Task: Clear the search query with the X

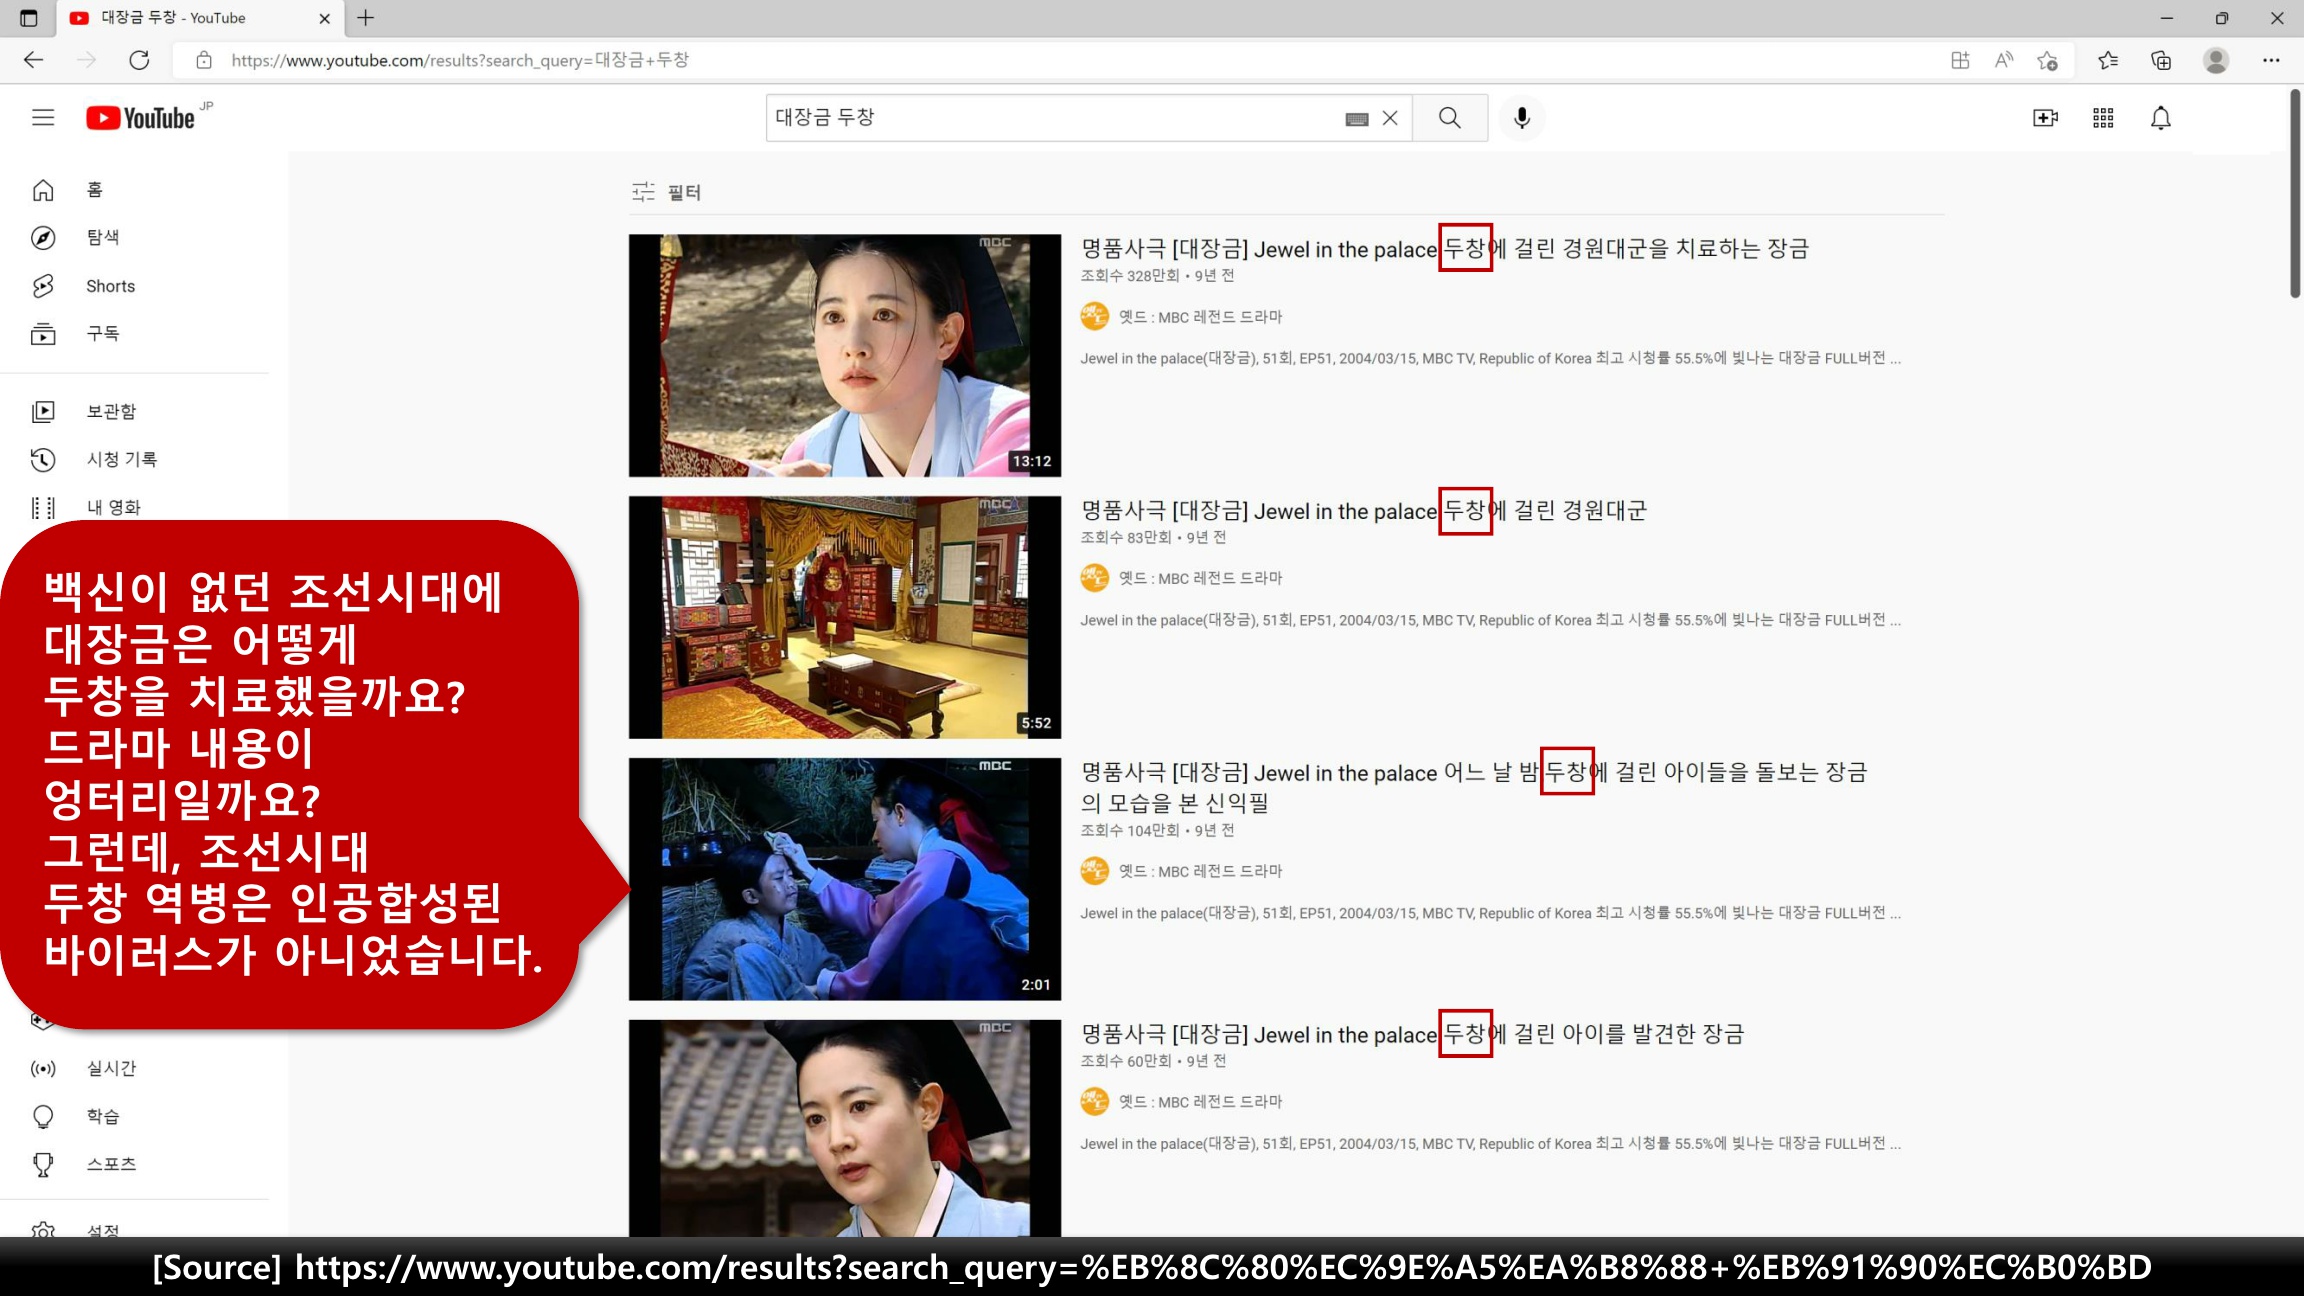Action: click(1390, 118)
